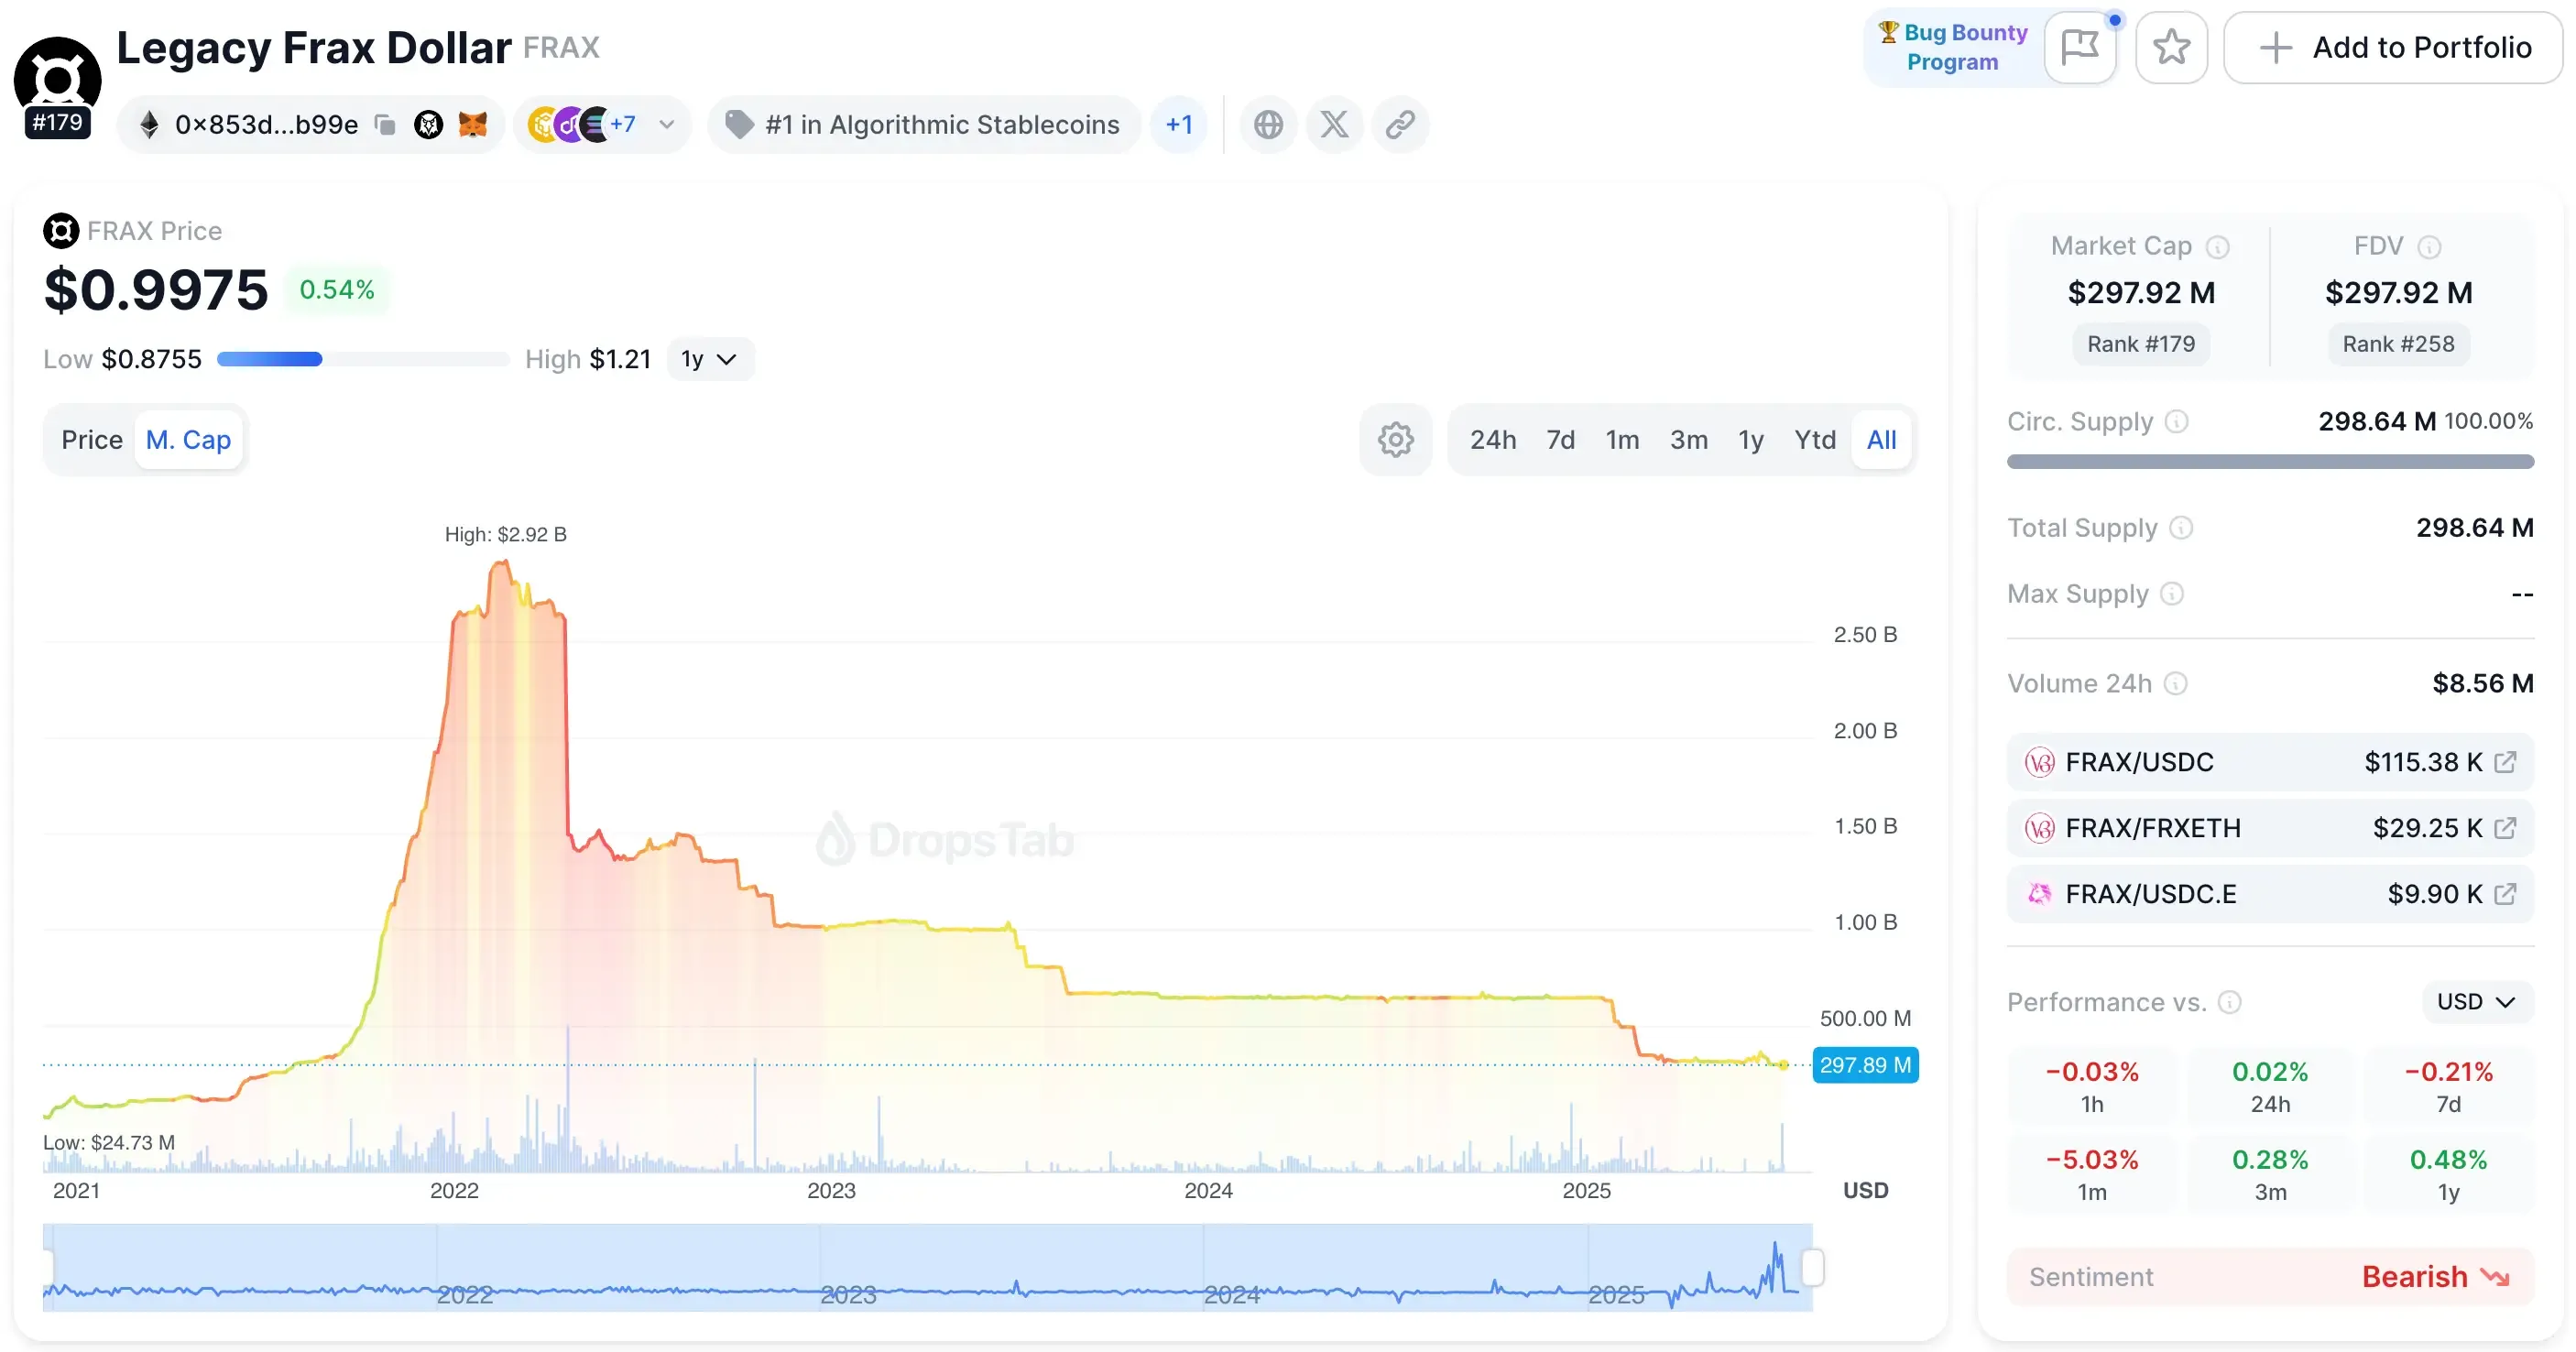Add FRAX to watchlist via star icon
2576x1352 pixels.
point(2172,47)
